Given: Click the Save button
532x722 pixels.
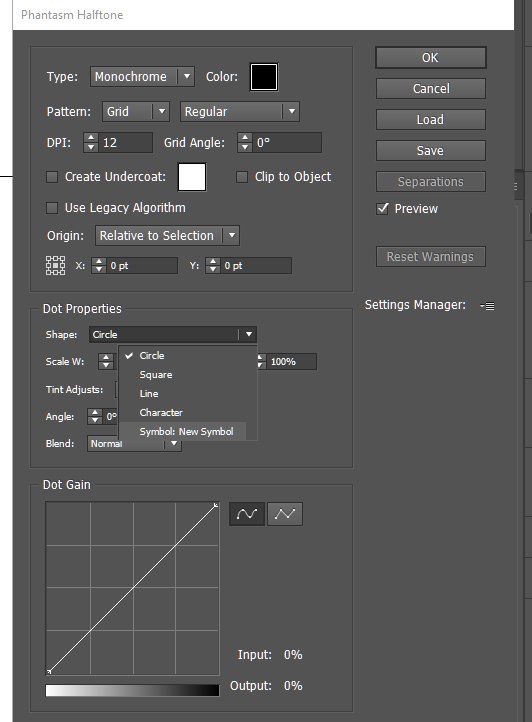Looking at the screenshot, I should point(431,151).
